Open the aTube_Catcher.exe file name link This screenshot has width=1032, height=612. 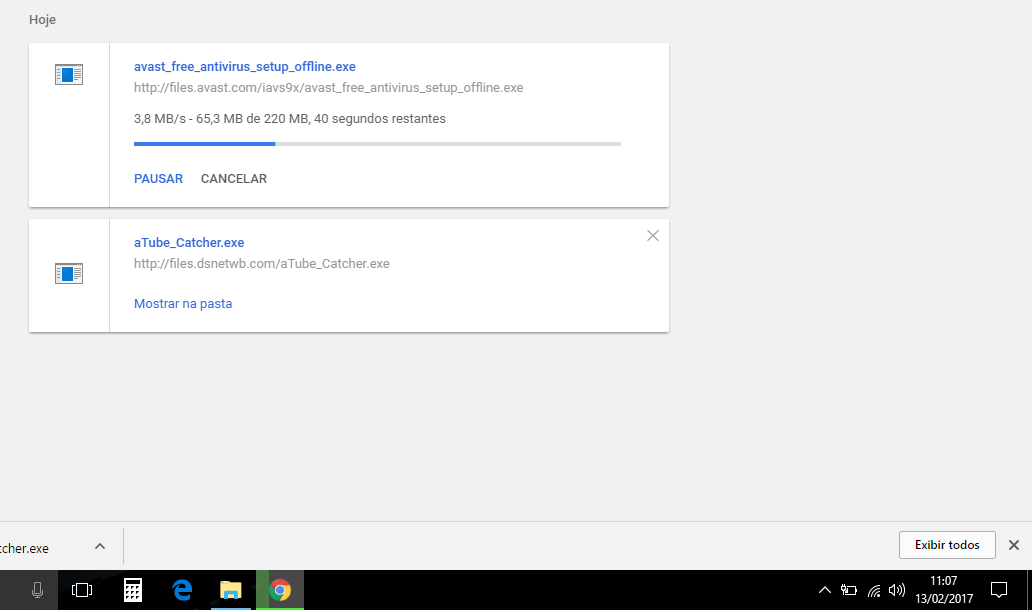click(x=189, y=242)
